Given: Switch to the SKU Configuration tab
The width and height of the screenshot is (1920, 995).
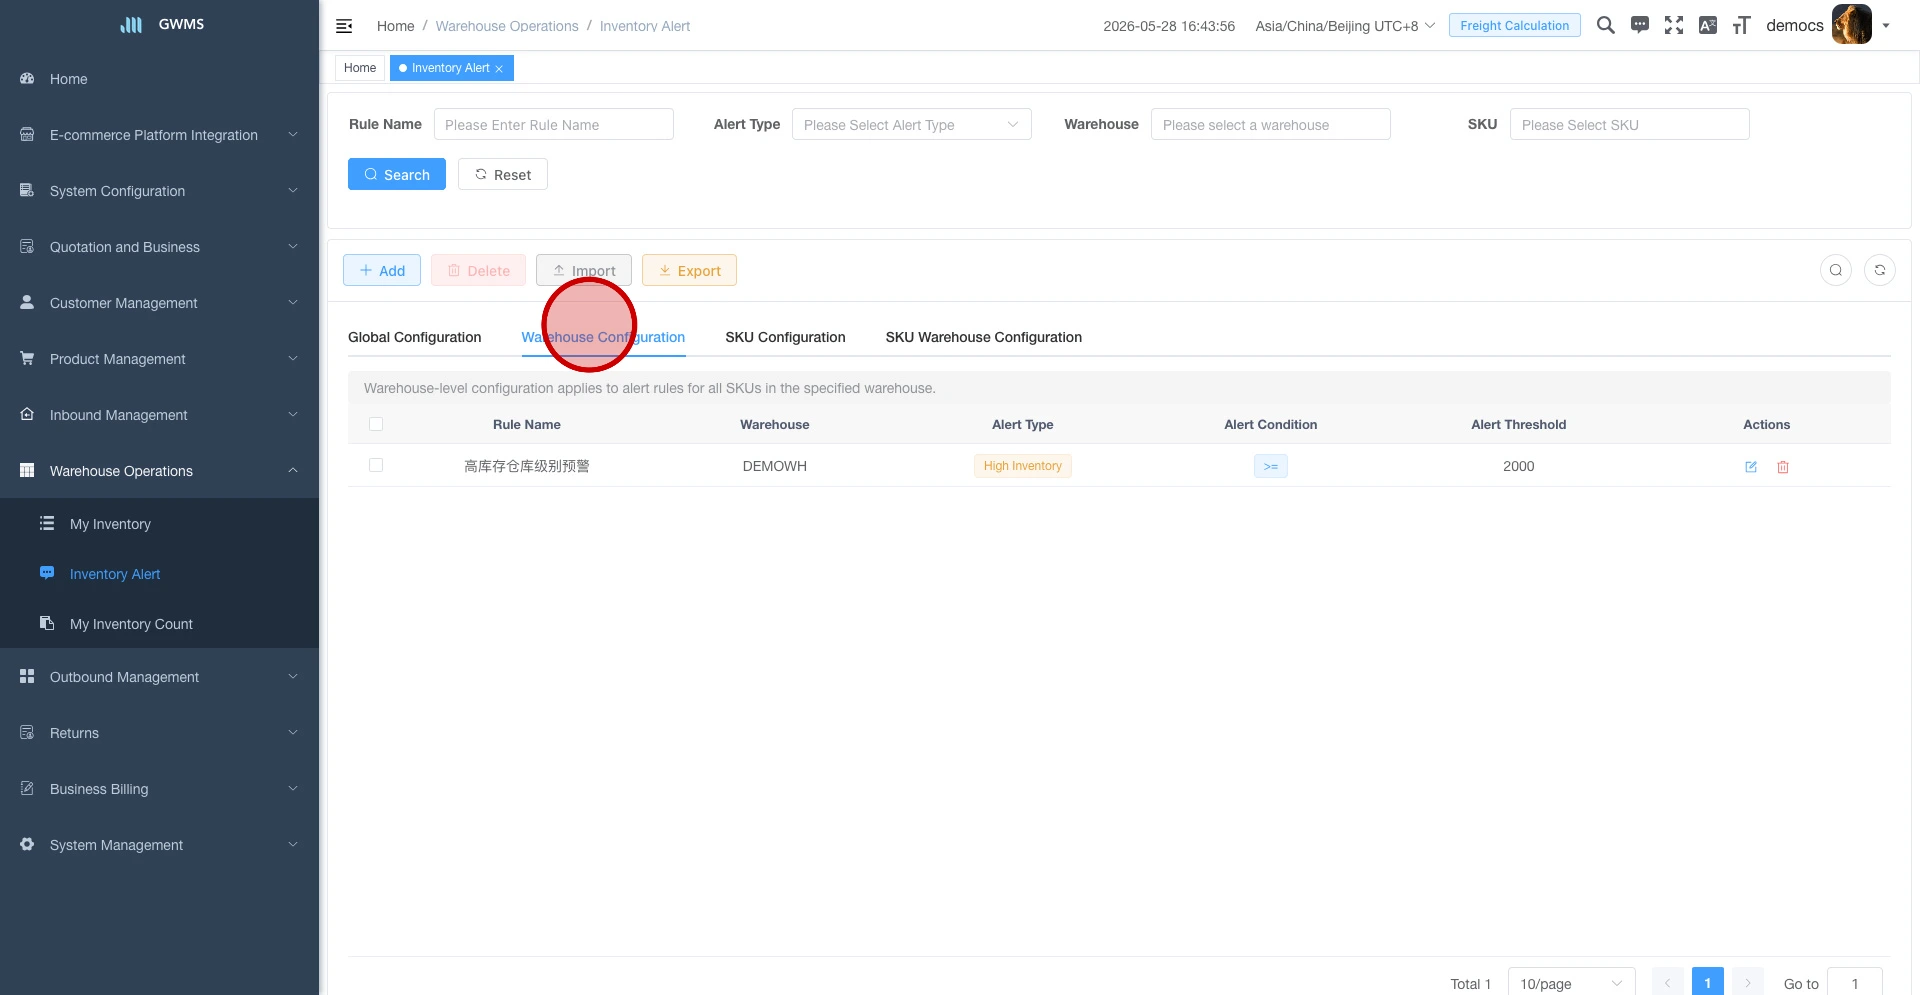Looking at the screenshot, I should [x=785, y=337].
